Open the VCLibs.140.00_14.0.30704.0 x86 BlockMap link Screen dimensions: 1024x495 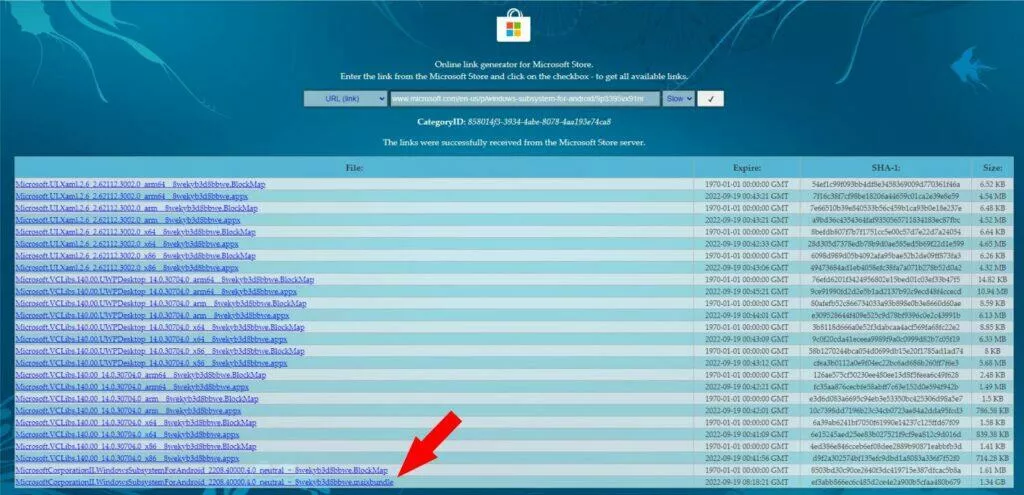coord(136,446)
